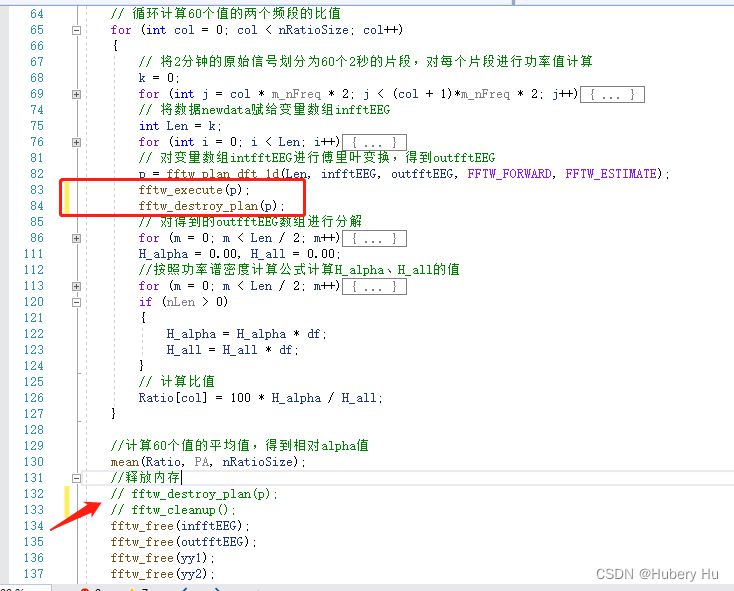The height and width of the screenshot is (591, 734).
Task: Click the commented fftw_destroy_plan(p) on line 132
Action: [194, 494]
